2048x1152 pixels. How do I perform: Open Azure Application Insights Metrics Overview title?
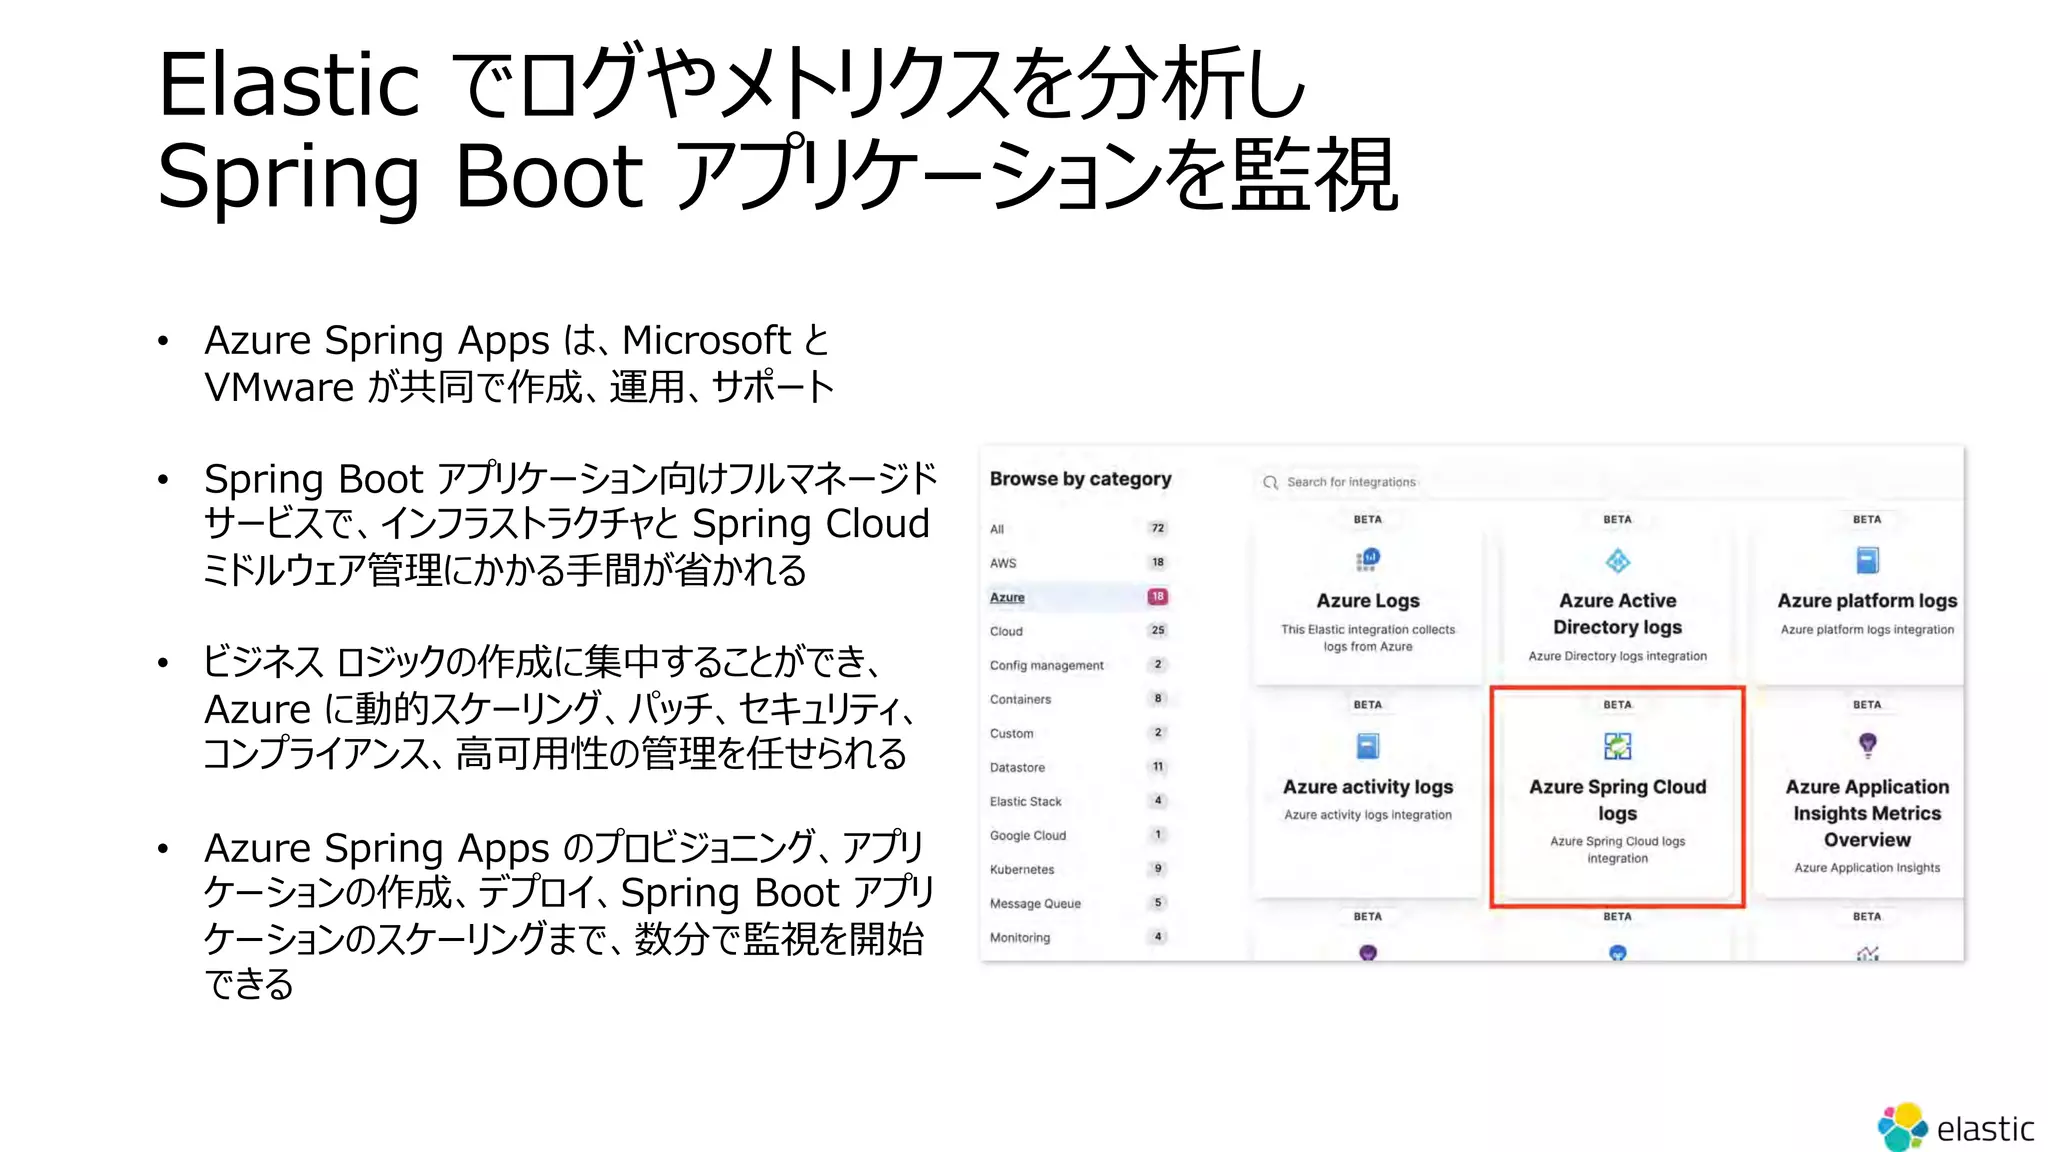point(1867,813)
